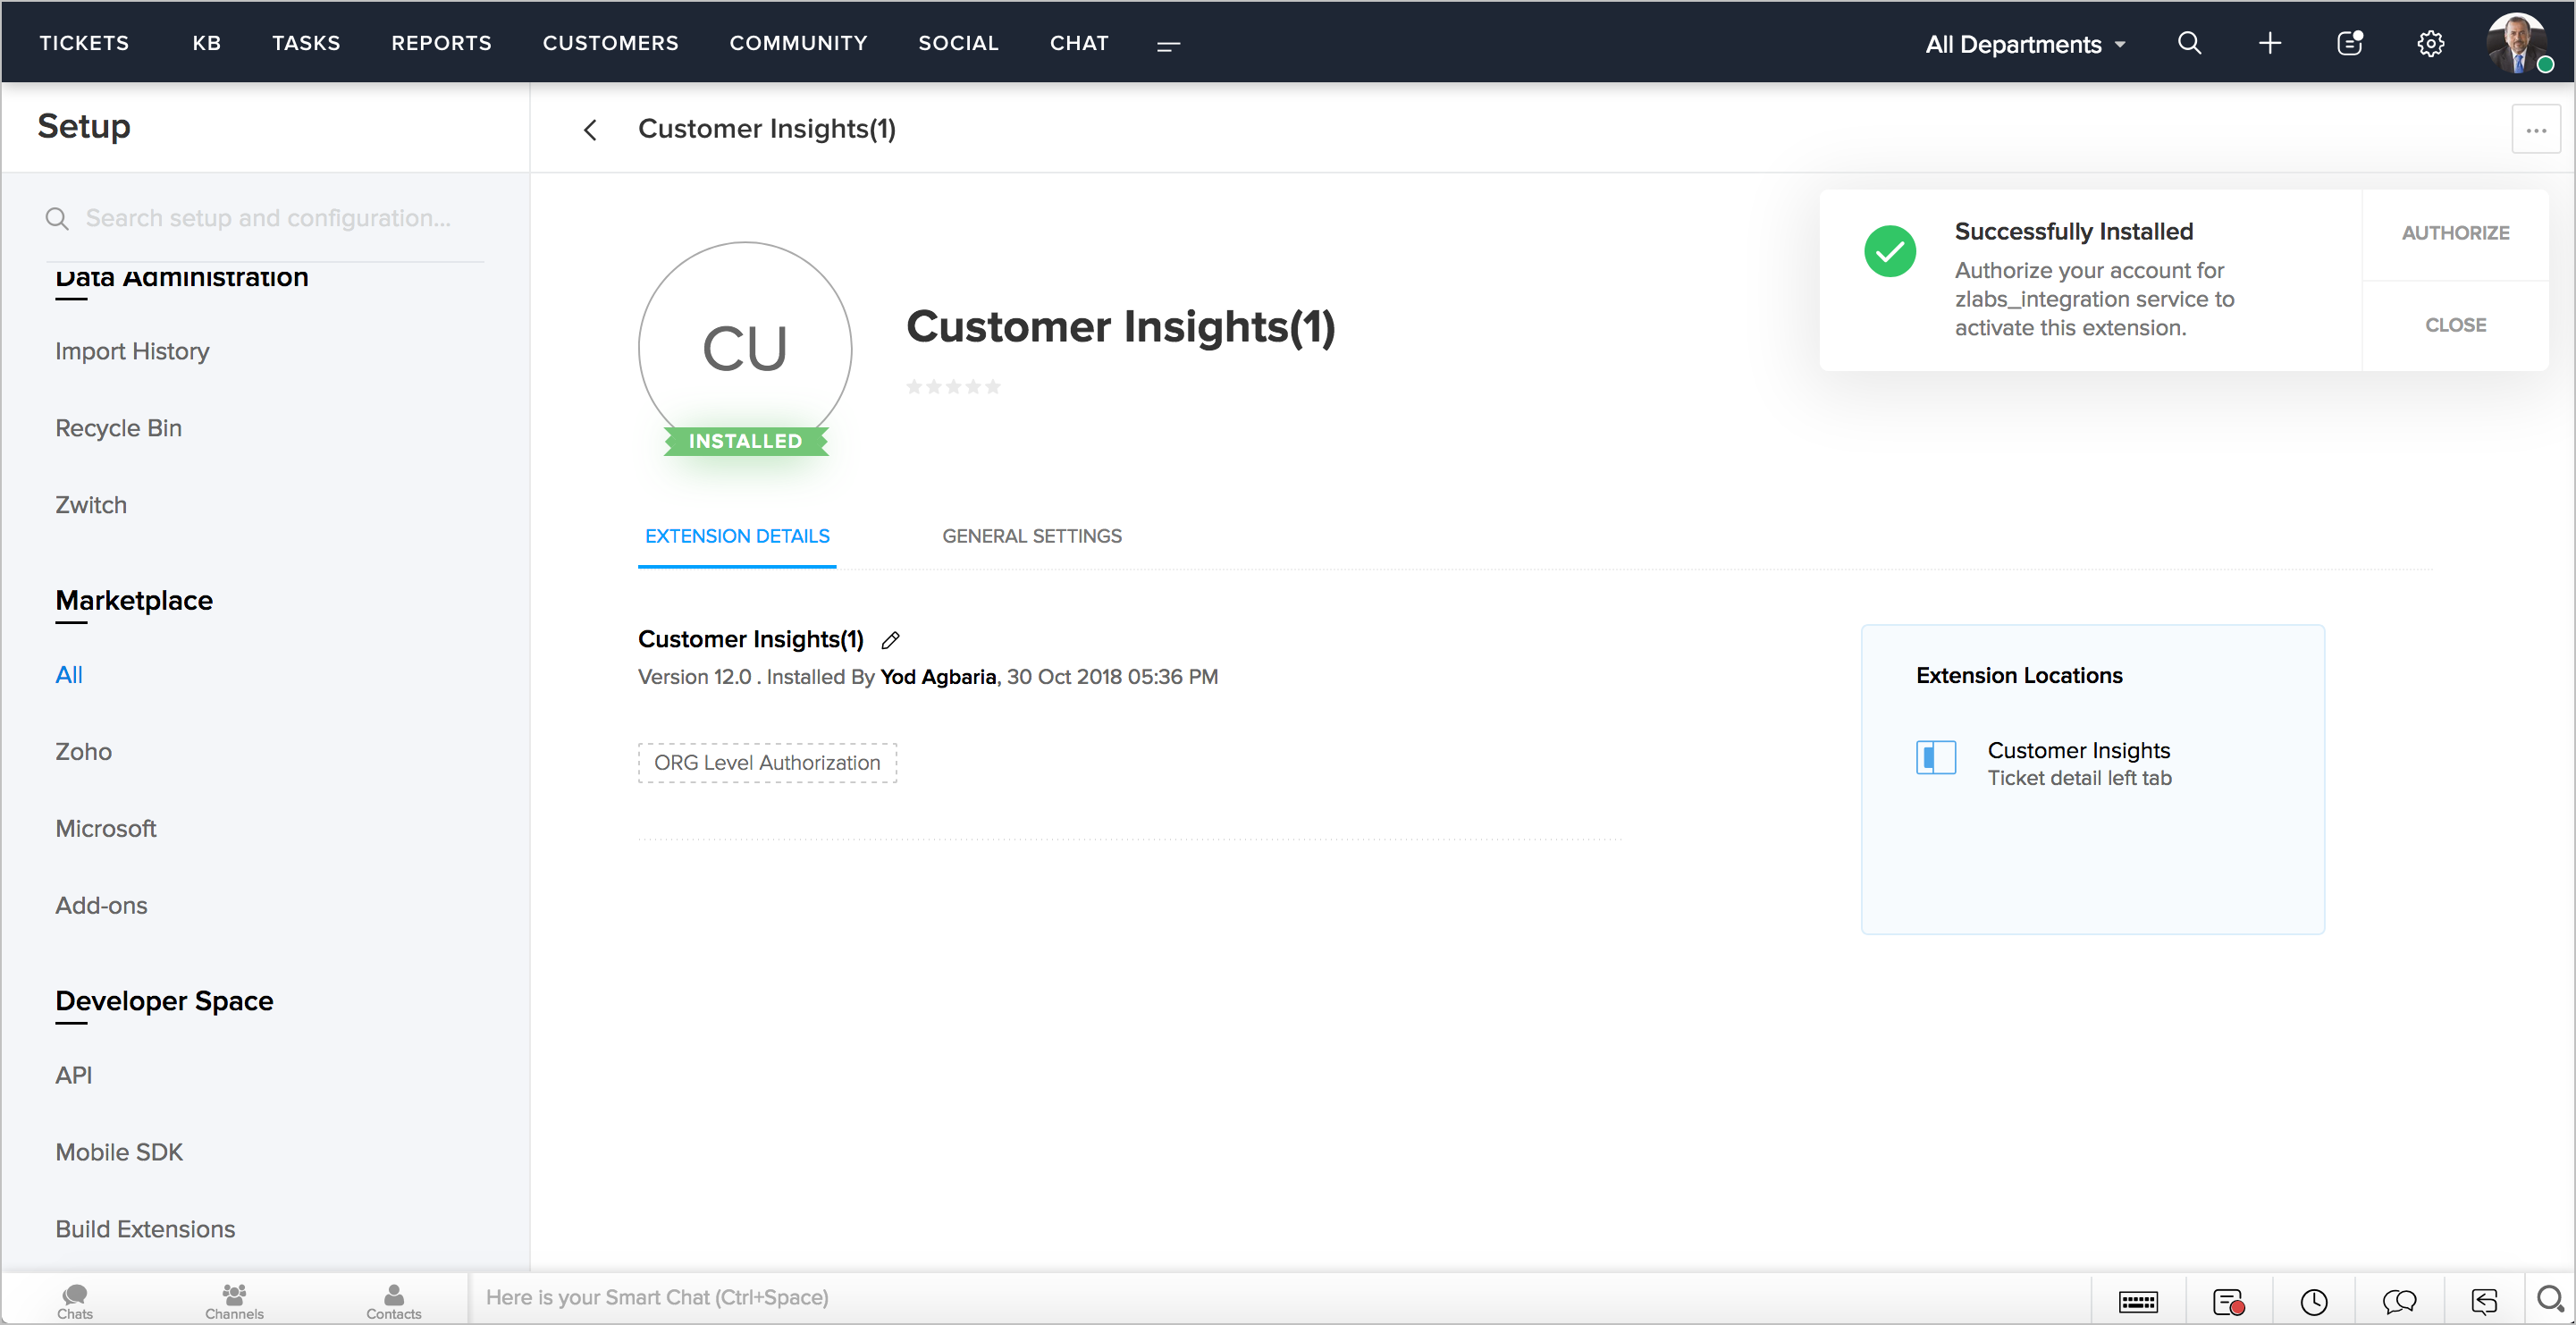Rate extension using the star rating
Viewport: 2576px width, 1325px height.
click(953, 387)
